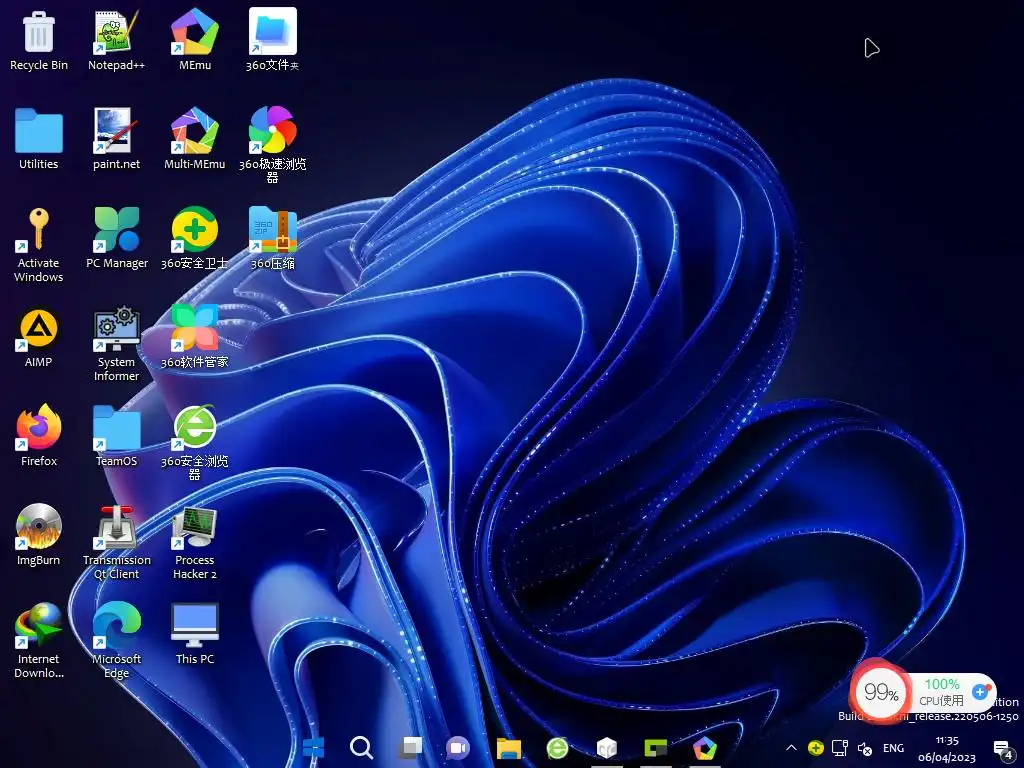Open the clock and date flyout
This screenshot has height=768, width=1024.
tap(946, 749)
